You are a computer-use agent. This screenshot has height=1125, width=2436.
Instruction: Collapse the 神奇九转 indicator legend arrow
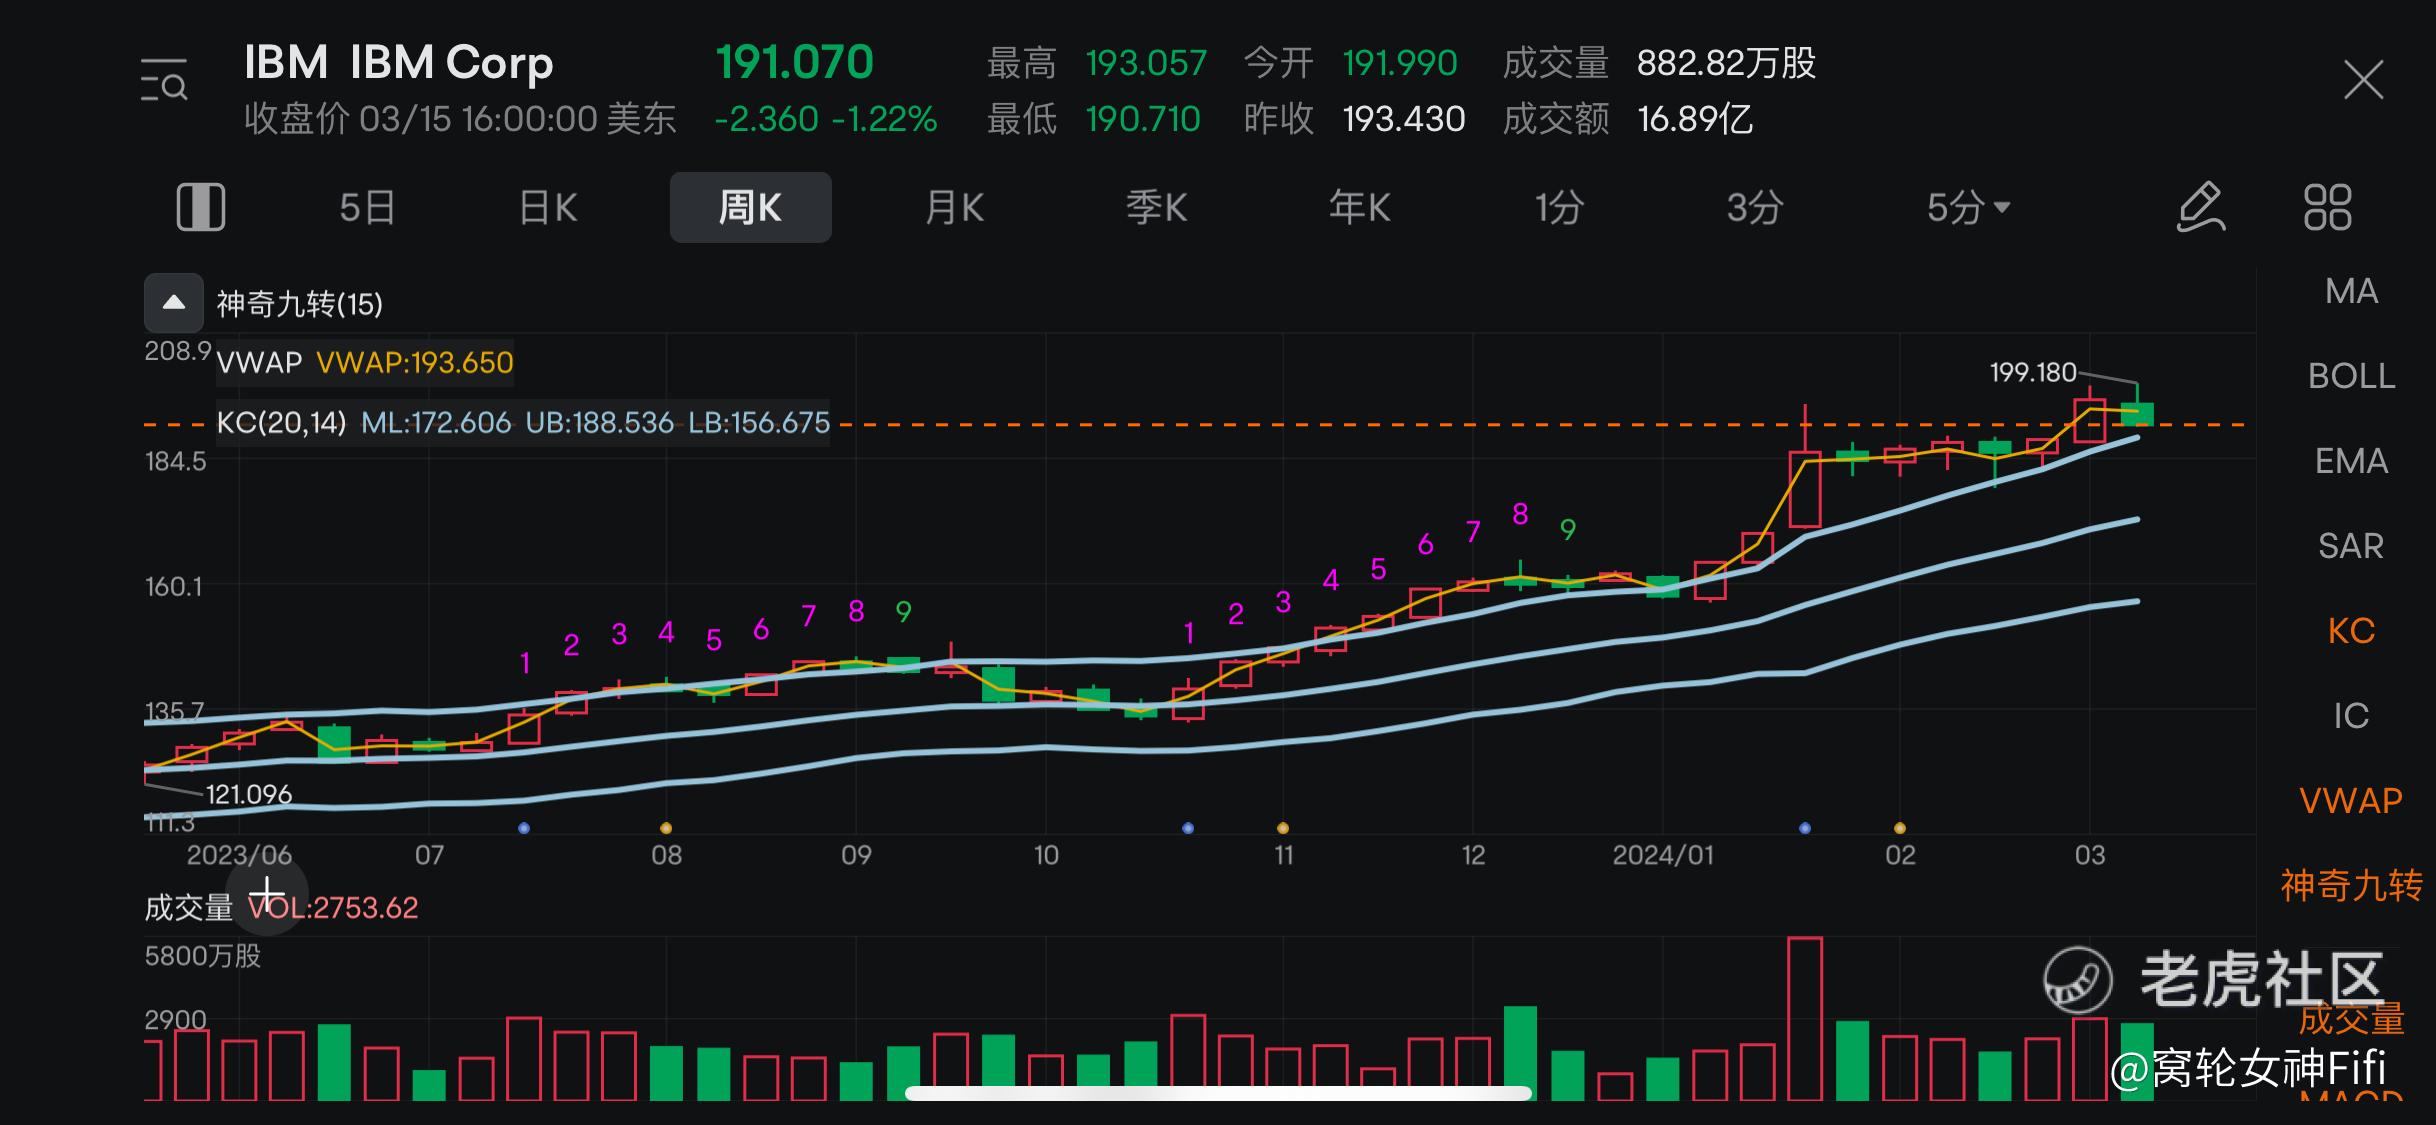click(174, 302)
